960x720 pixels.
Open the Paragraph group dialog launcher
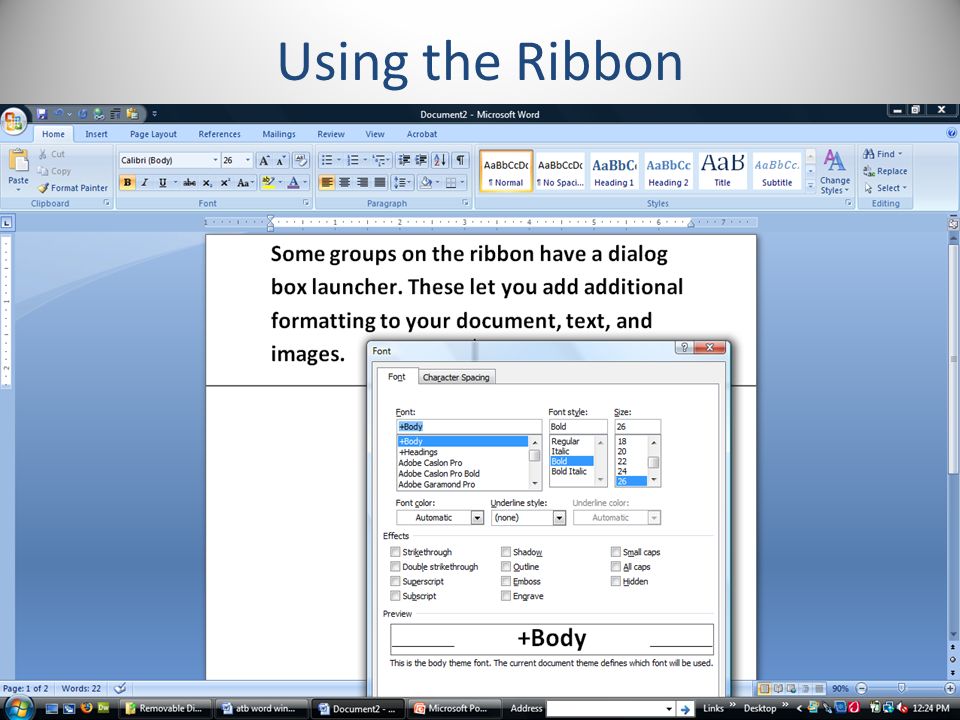pos(465,203)
